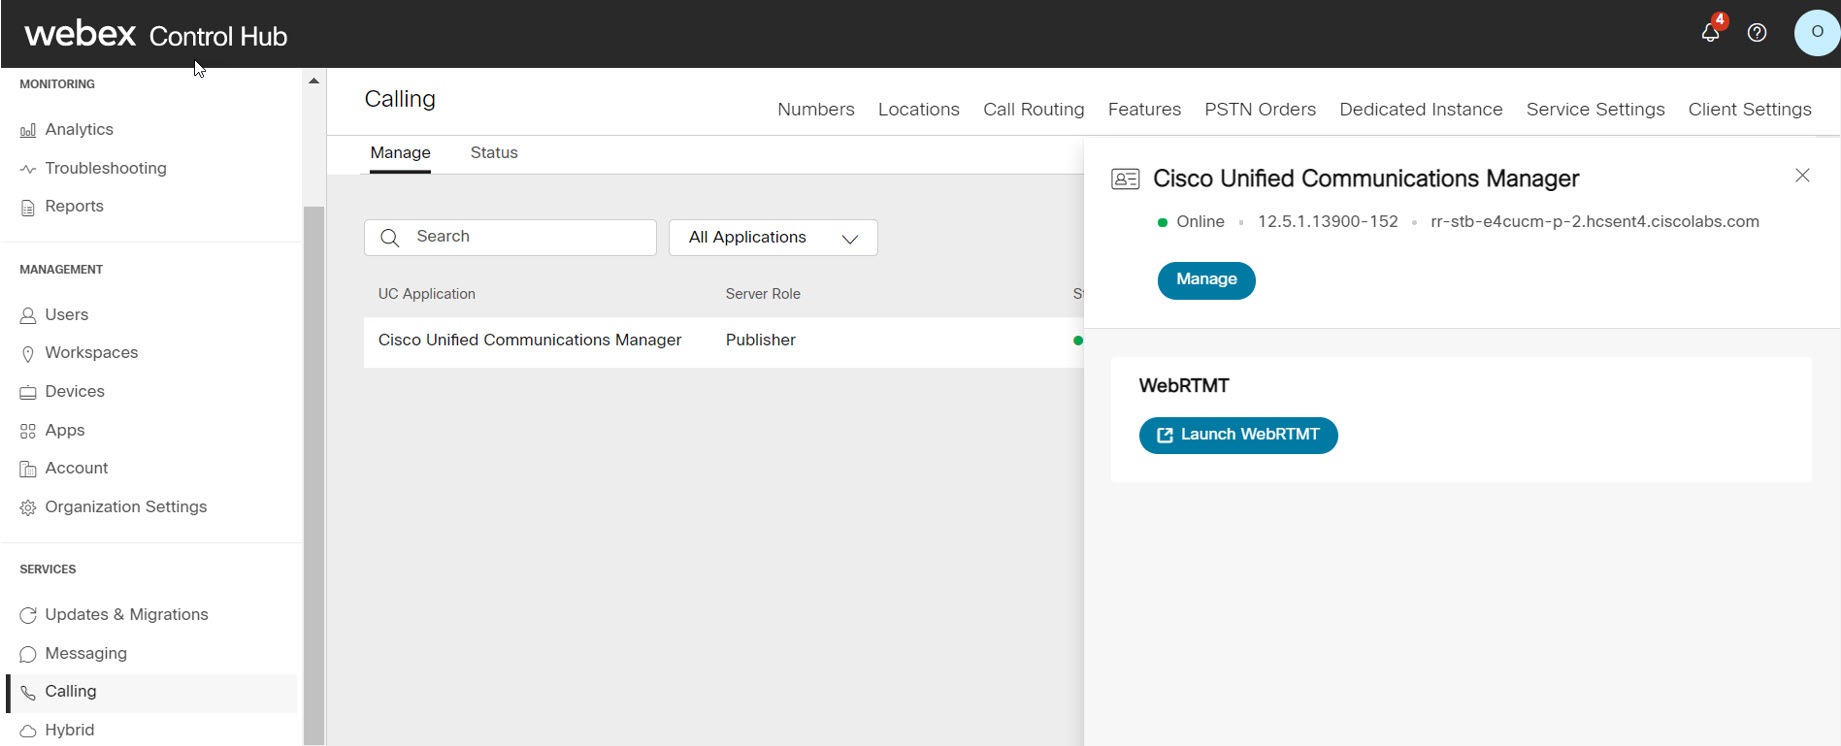The height and width of the screenshot is (746, 1841).
Task: Open Service Settings tab
Action: tap(1595, 110)
